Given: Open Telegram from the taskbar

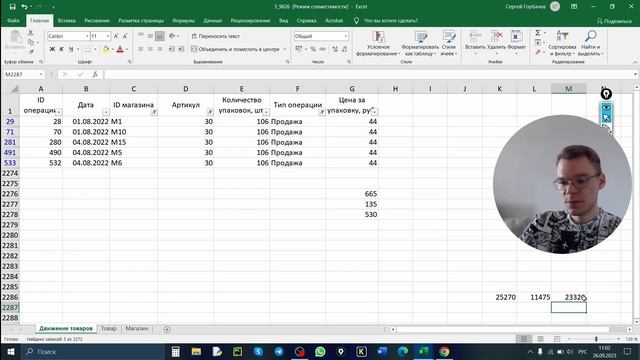Looking at the screenshot, I should click(279, 351).
